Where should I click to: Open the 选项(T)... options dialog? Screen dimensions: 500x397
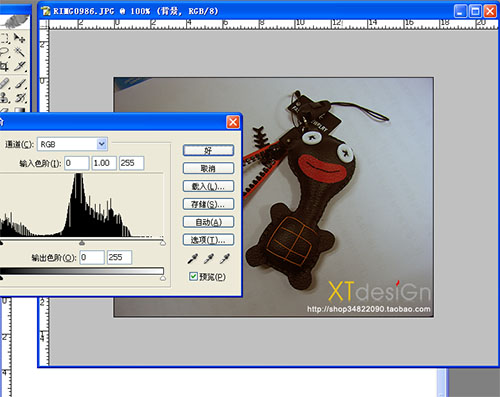(208, 239)
